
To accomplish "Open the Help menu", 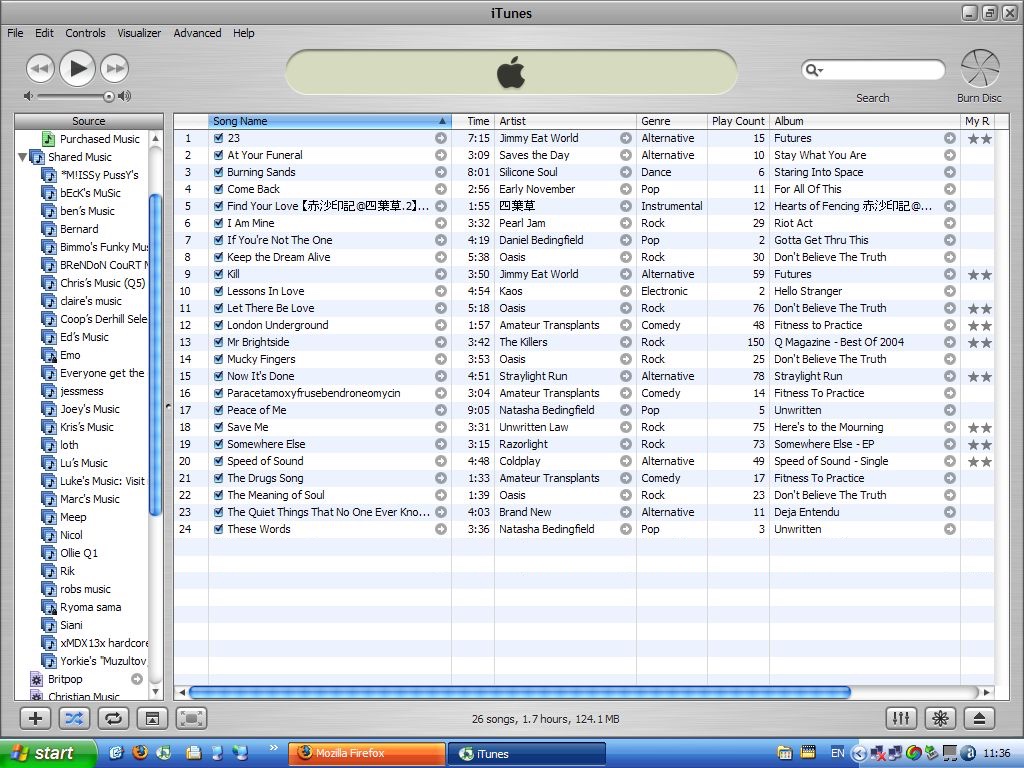I will [x=244, y=33].
